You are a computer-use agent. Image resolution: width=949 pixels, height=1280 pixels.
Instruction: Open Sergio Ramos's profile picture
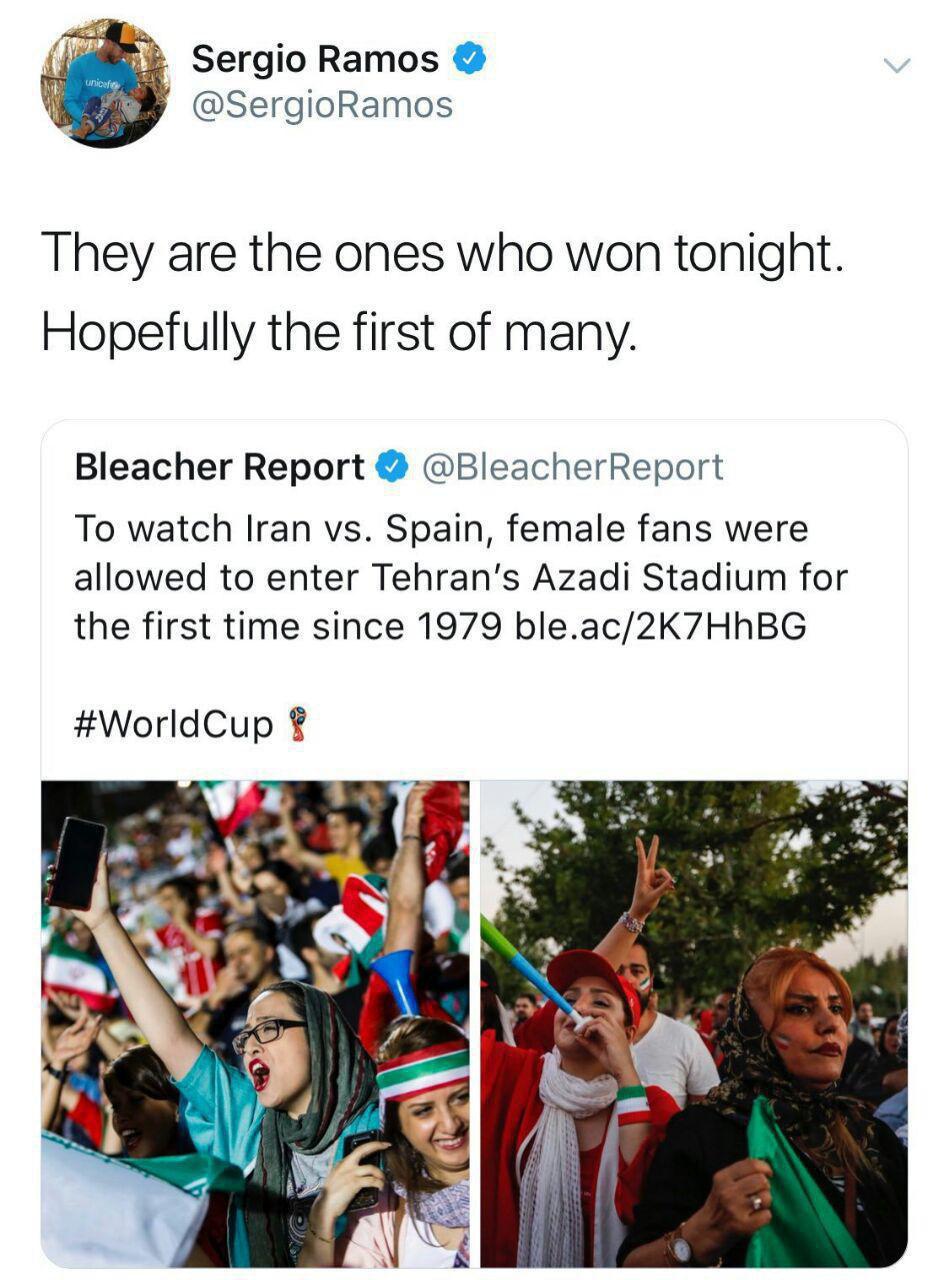(105, 84)
